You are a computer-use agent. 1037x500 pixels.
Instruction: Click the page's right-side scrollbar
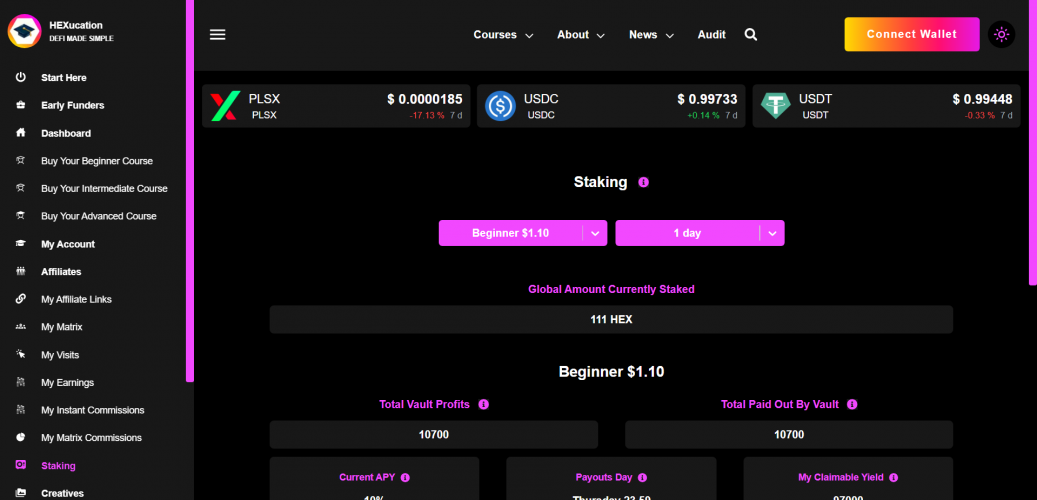[x=1033, y=142]
